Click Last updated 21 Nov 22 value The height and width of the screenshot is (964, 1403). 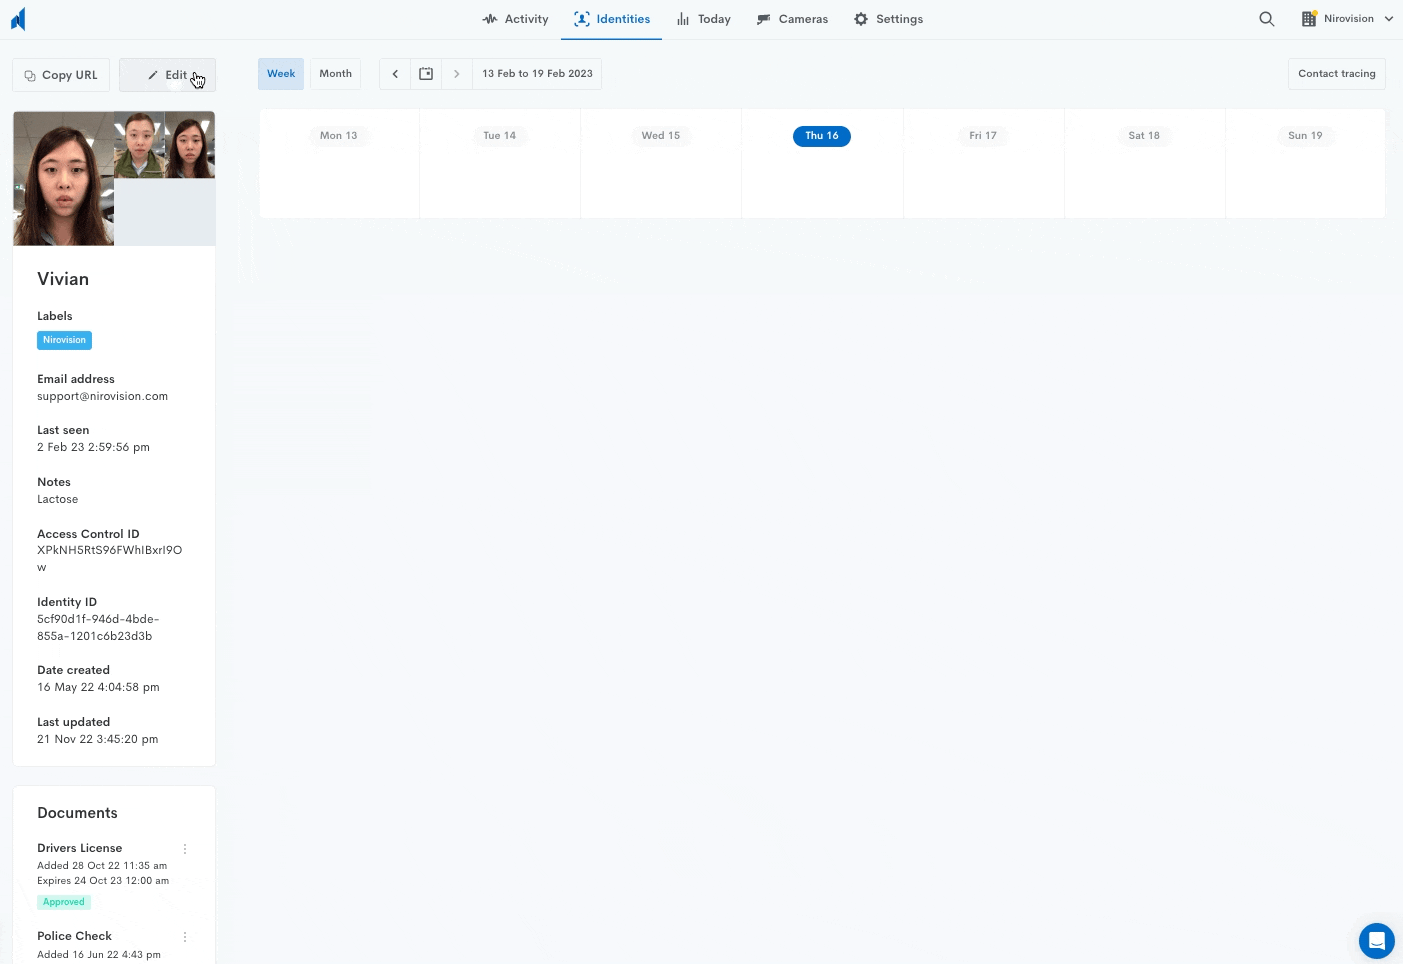tap(97, 739)
